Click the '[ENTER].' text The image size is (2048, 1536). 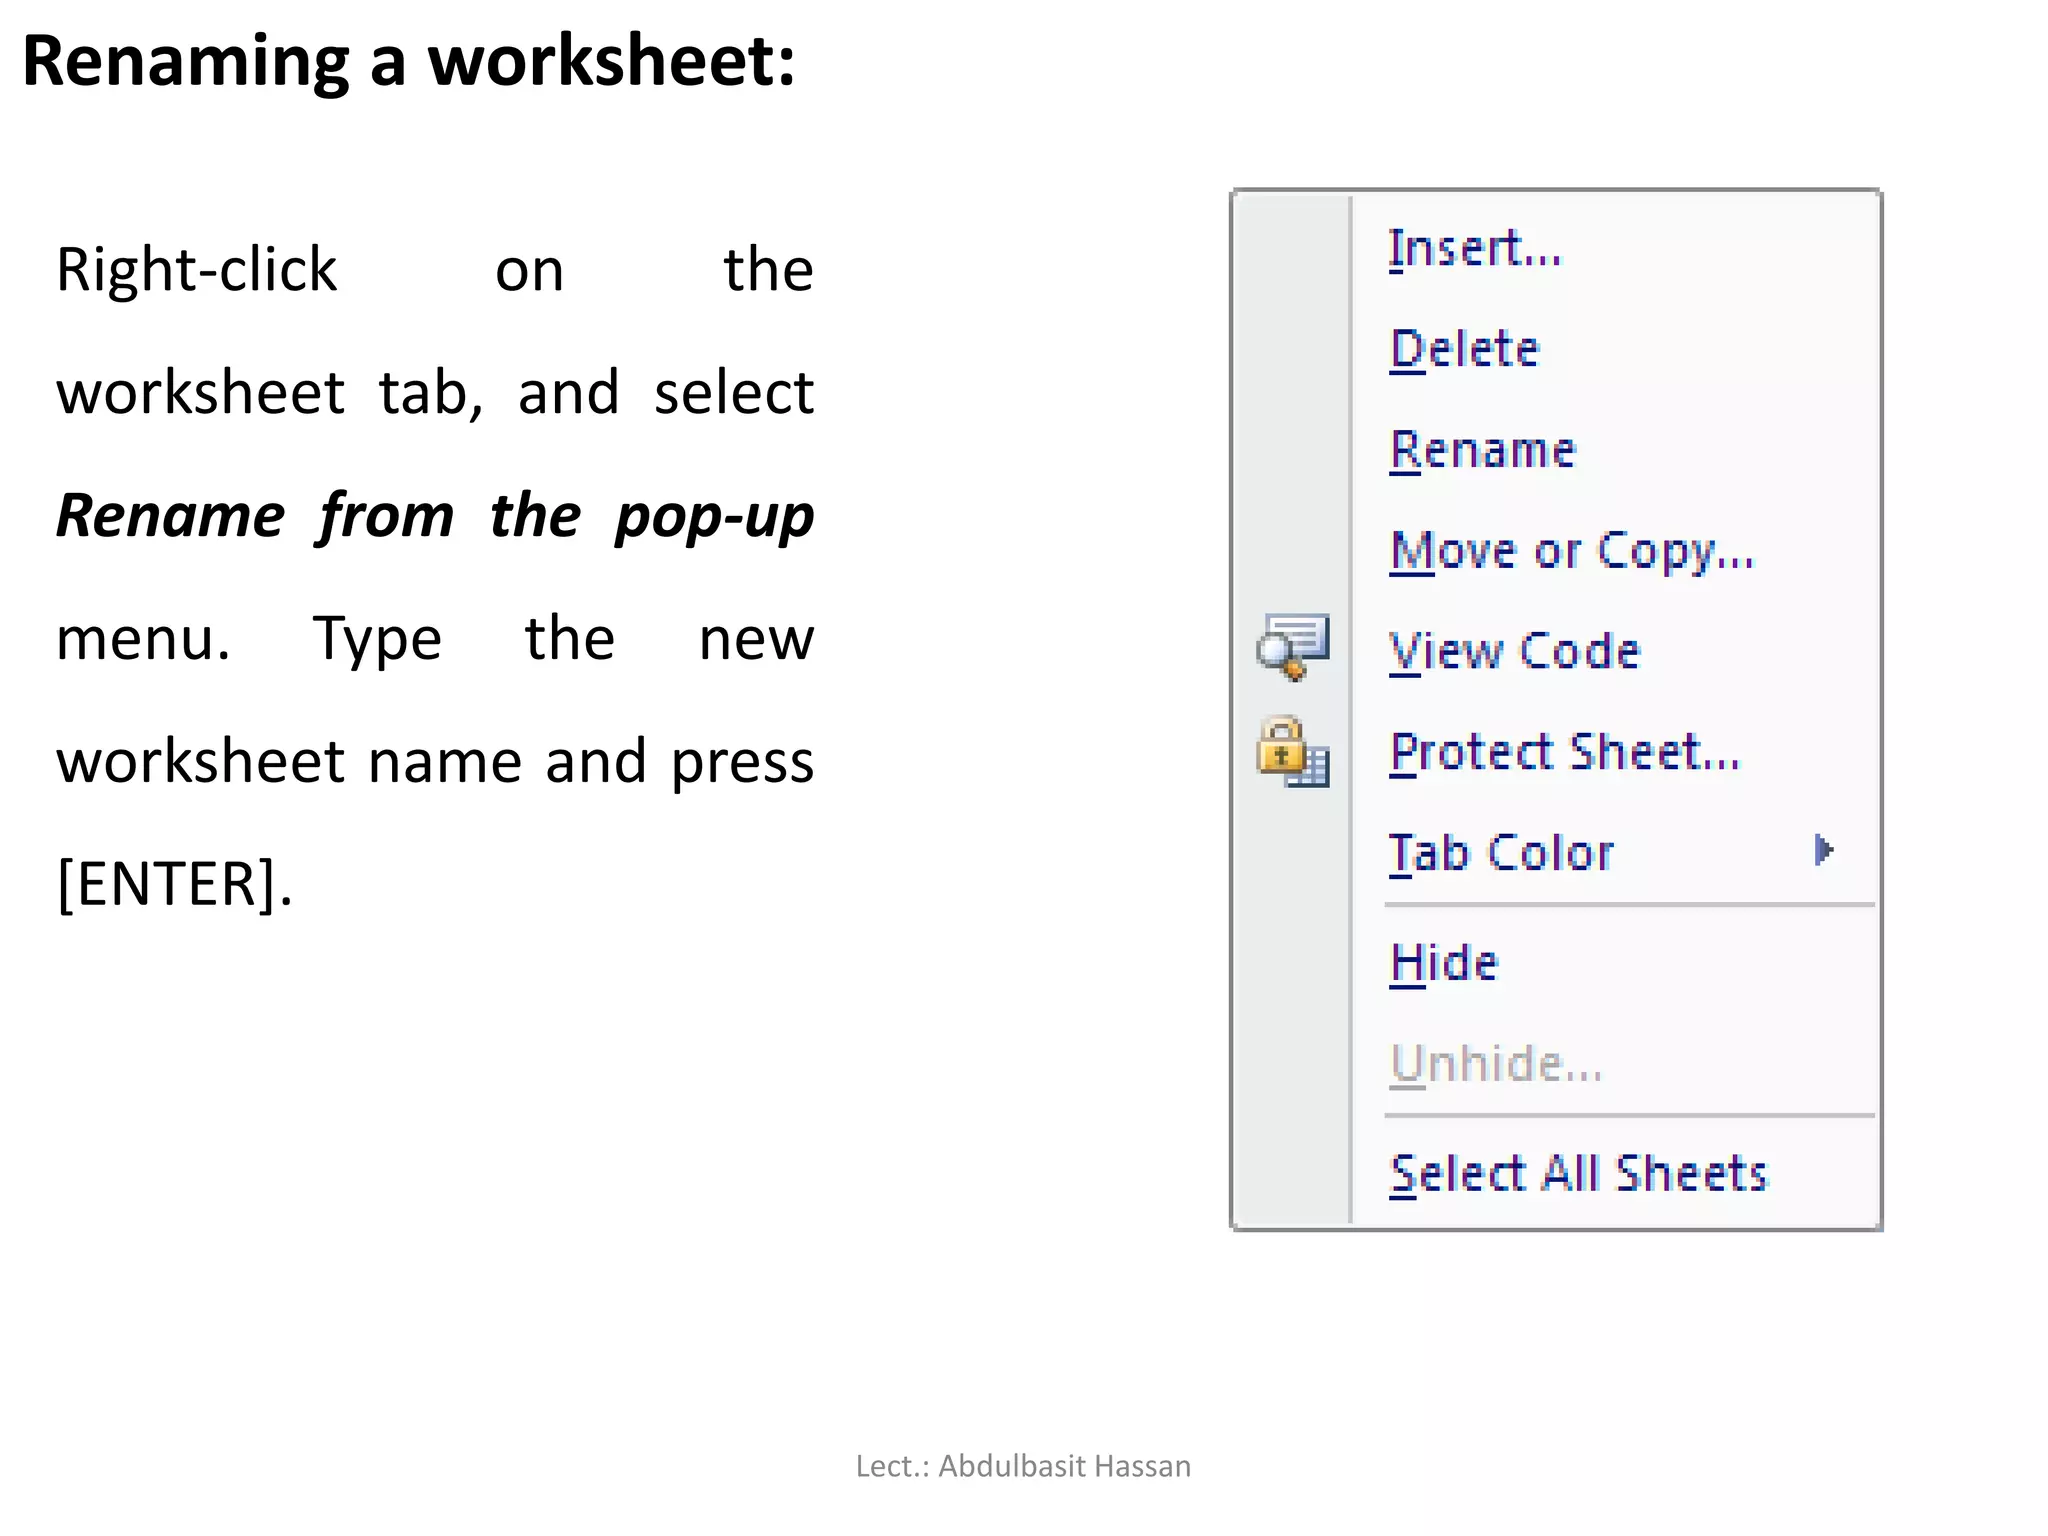(175, 884)
